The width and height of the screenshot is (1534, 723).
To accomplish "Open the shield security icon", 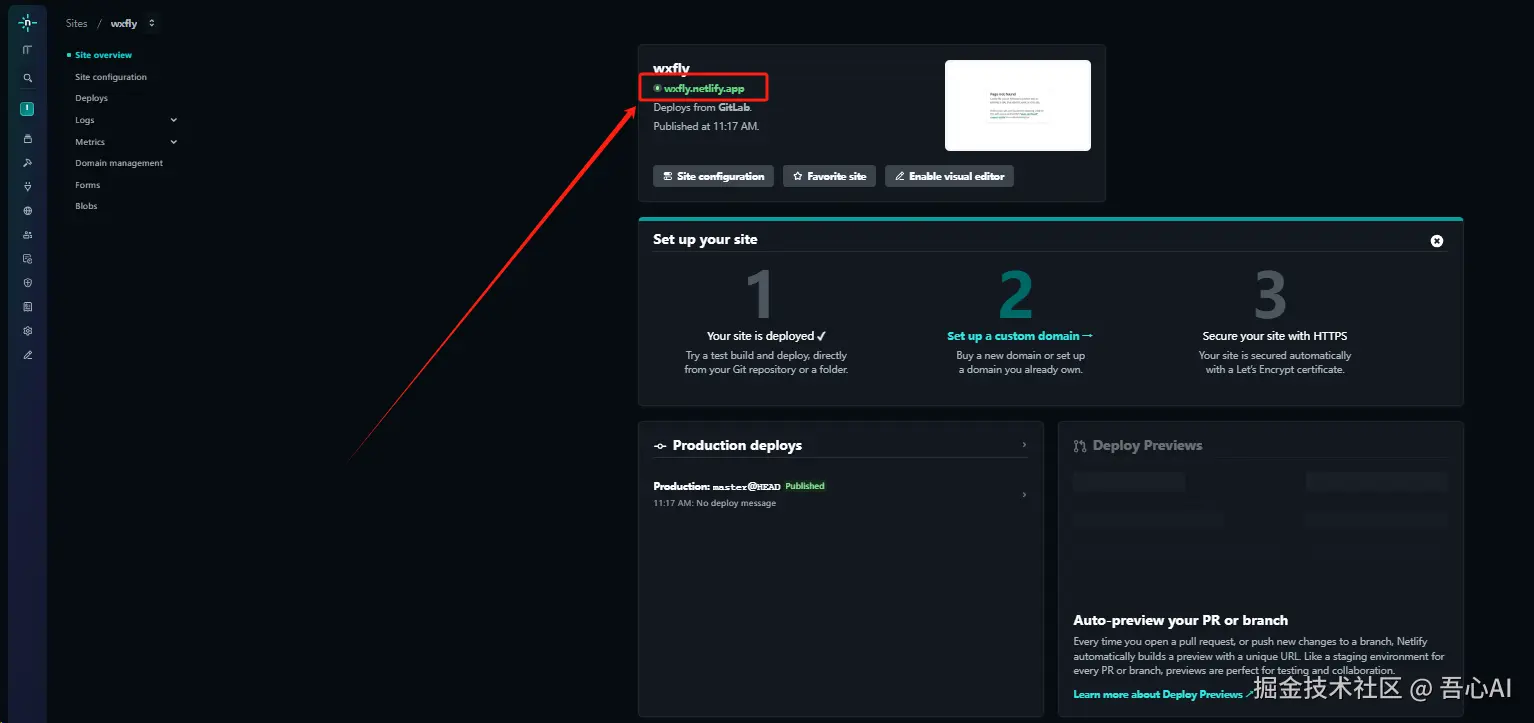I will click(28, 283).
